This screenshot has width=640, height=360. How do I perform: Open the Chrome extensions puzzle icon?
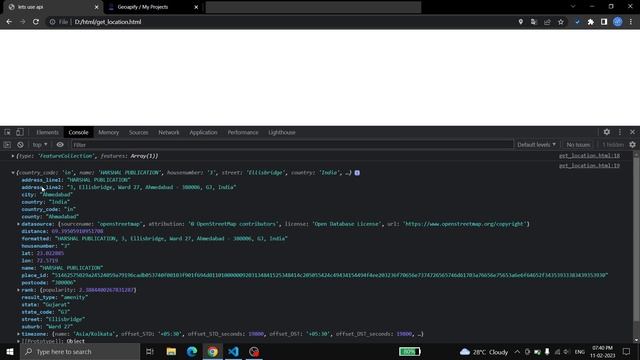coord(591,22)
